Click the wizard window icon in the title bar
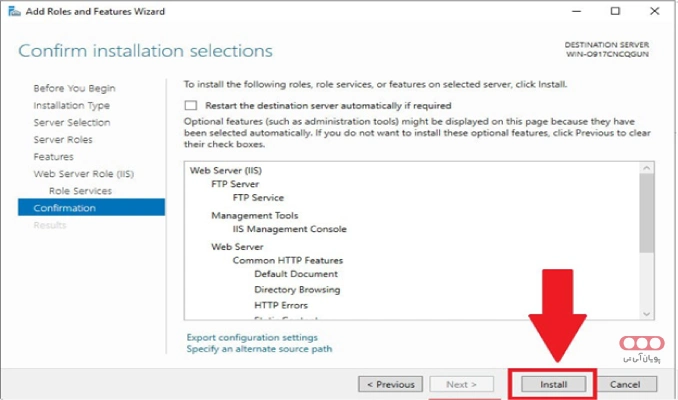The image size is (678, 400). pyautogui.click(x=11, y=11)
